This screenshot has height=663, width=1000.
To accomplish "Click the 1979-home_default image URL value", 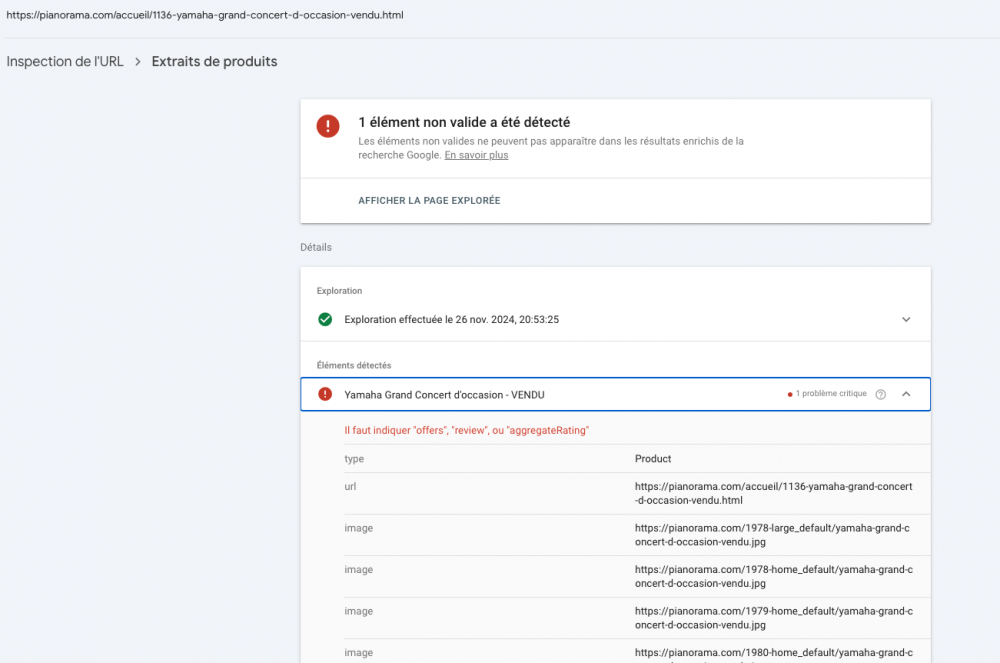I will point(773,618).
